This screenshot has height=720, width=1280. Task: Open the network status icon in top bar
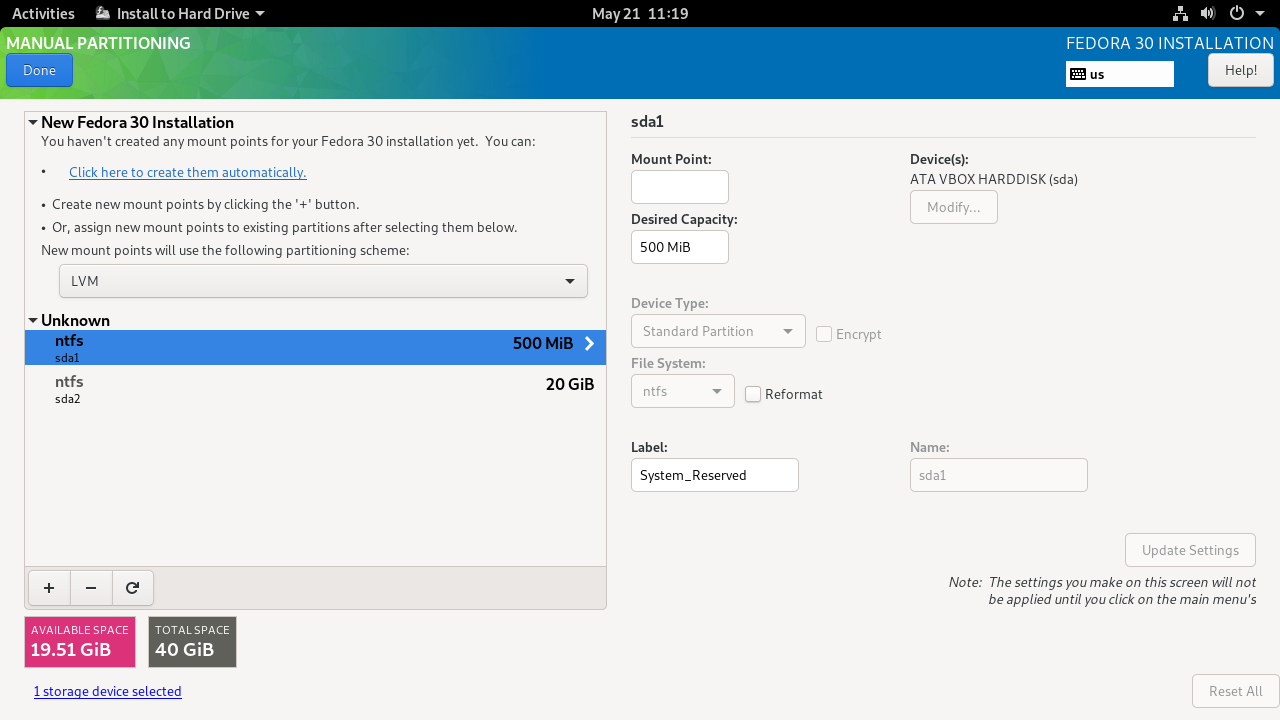click(x=1180, y=14)
